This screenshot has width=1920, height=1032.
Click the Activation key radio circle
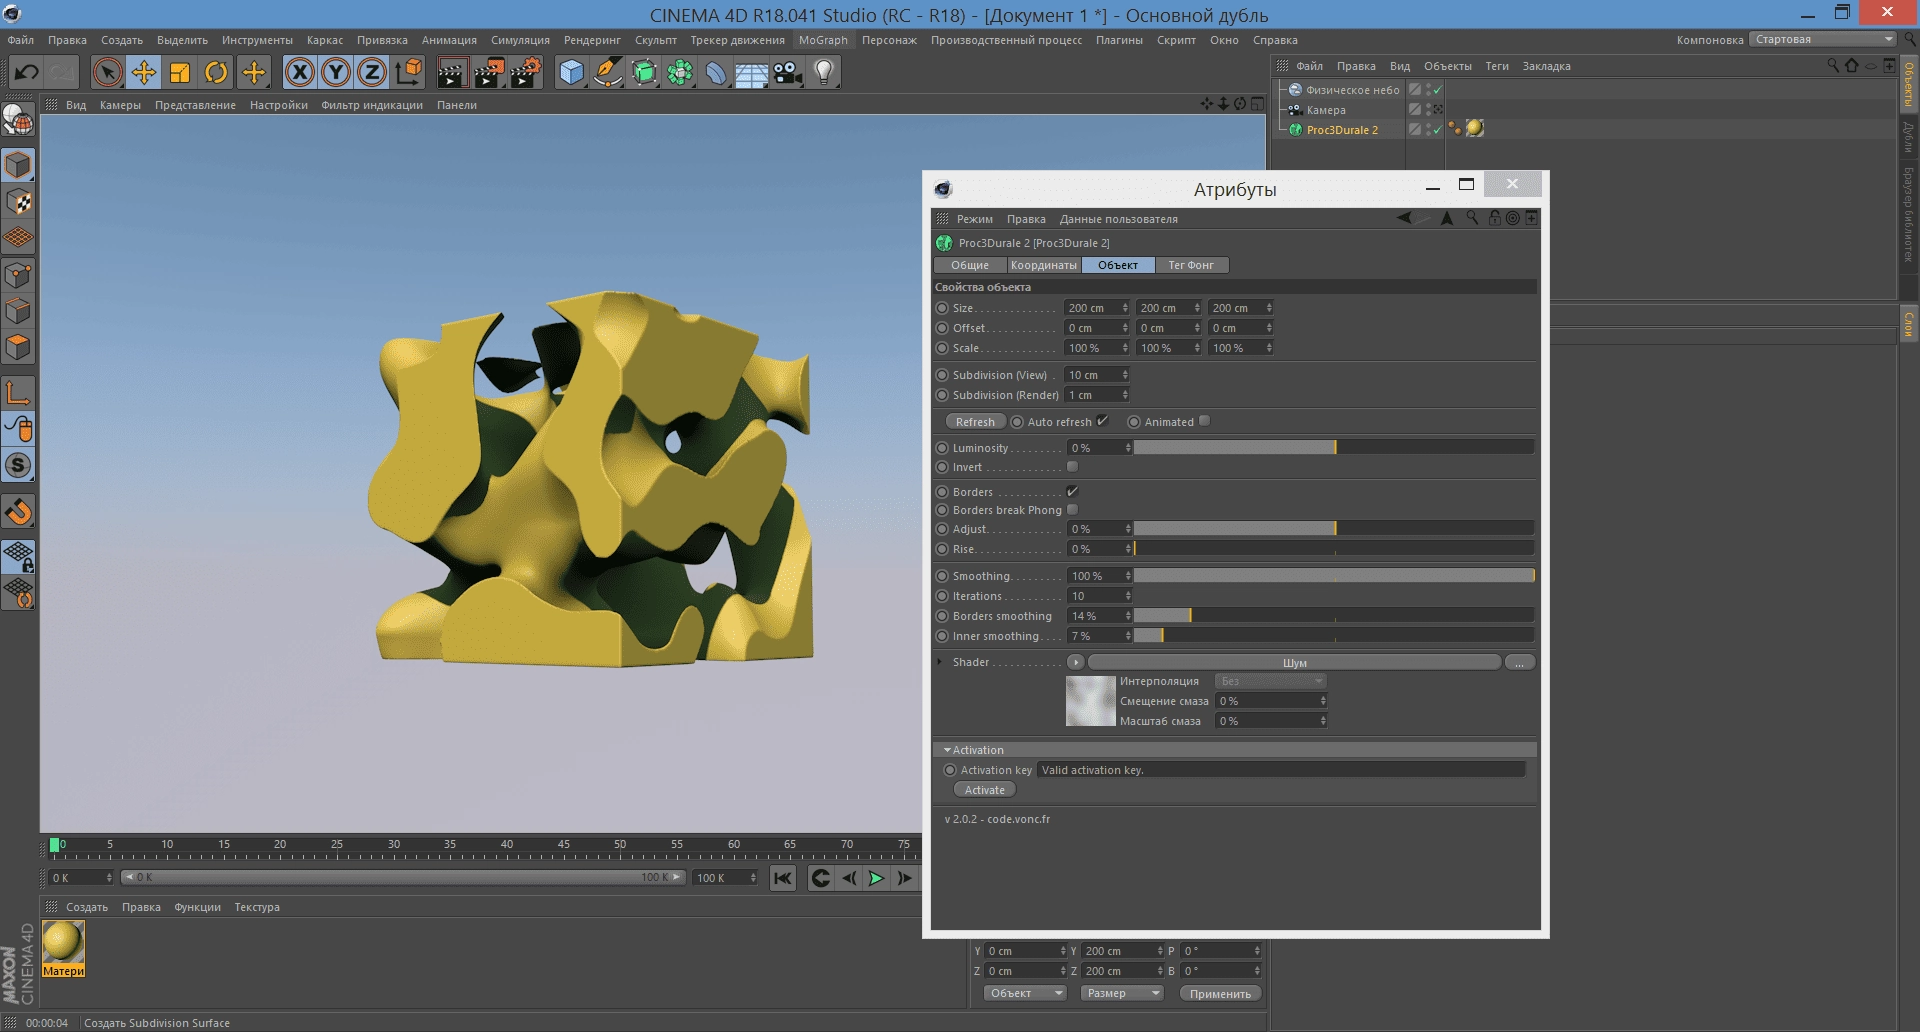point(950,770)
